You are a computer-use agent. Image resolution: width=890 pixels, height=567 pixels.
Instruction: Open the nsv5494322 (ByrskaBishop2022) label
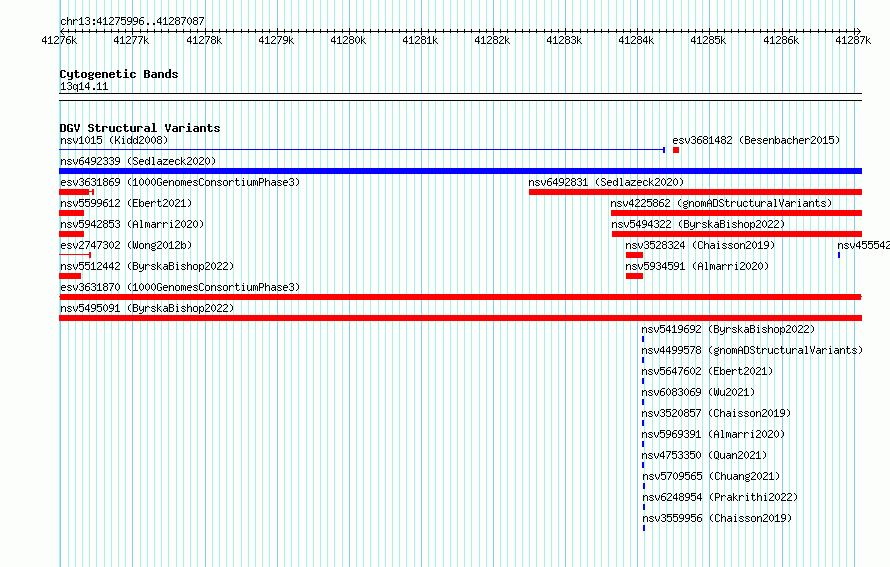[698, 224]
